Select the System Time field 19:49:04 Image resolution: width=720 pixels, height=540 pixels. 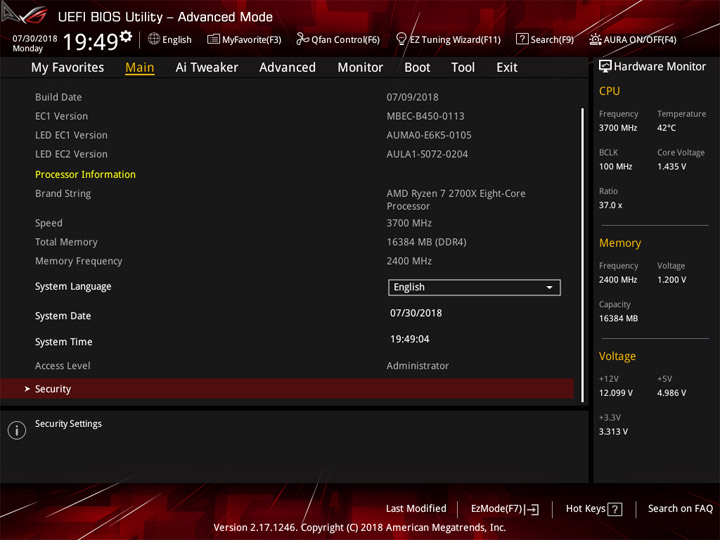coord(410,339)
